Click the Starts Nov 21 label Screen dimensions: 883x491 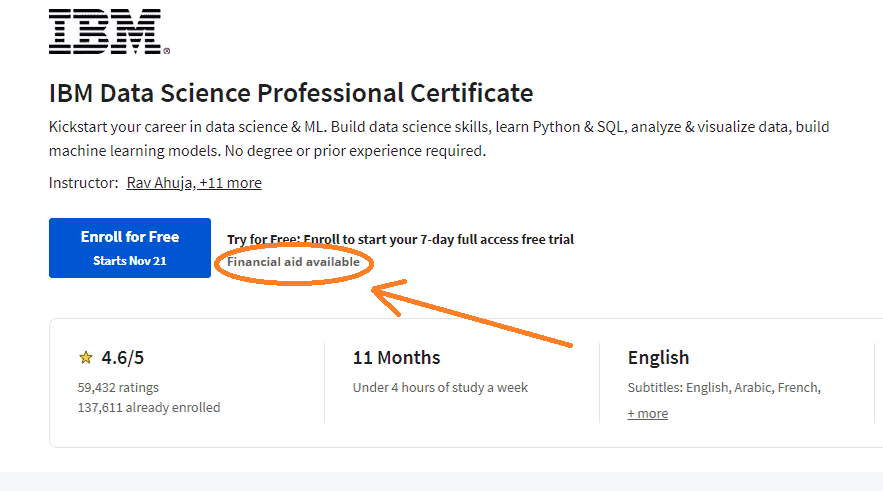[x=130, y=261]
